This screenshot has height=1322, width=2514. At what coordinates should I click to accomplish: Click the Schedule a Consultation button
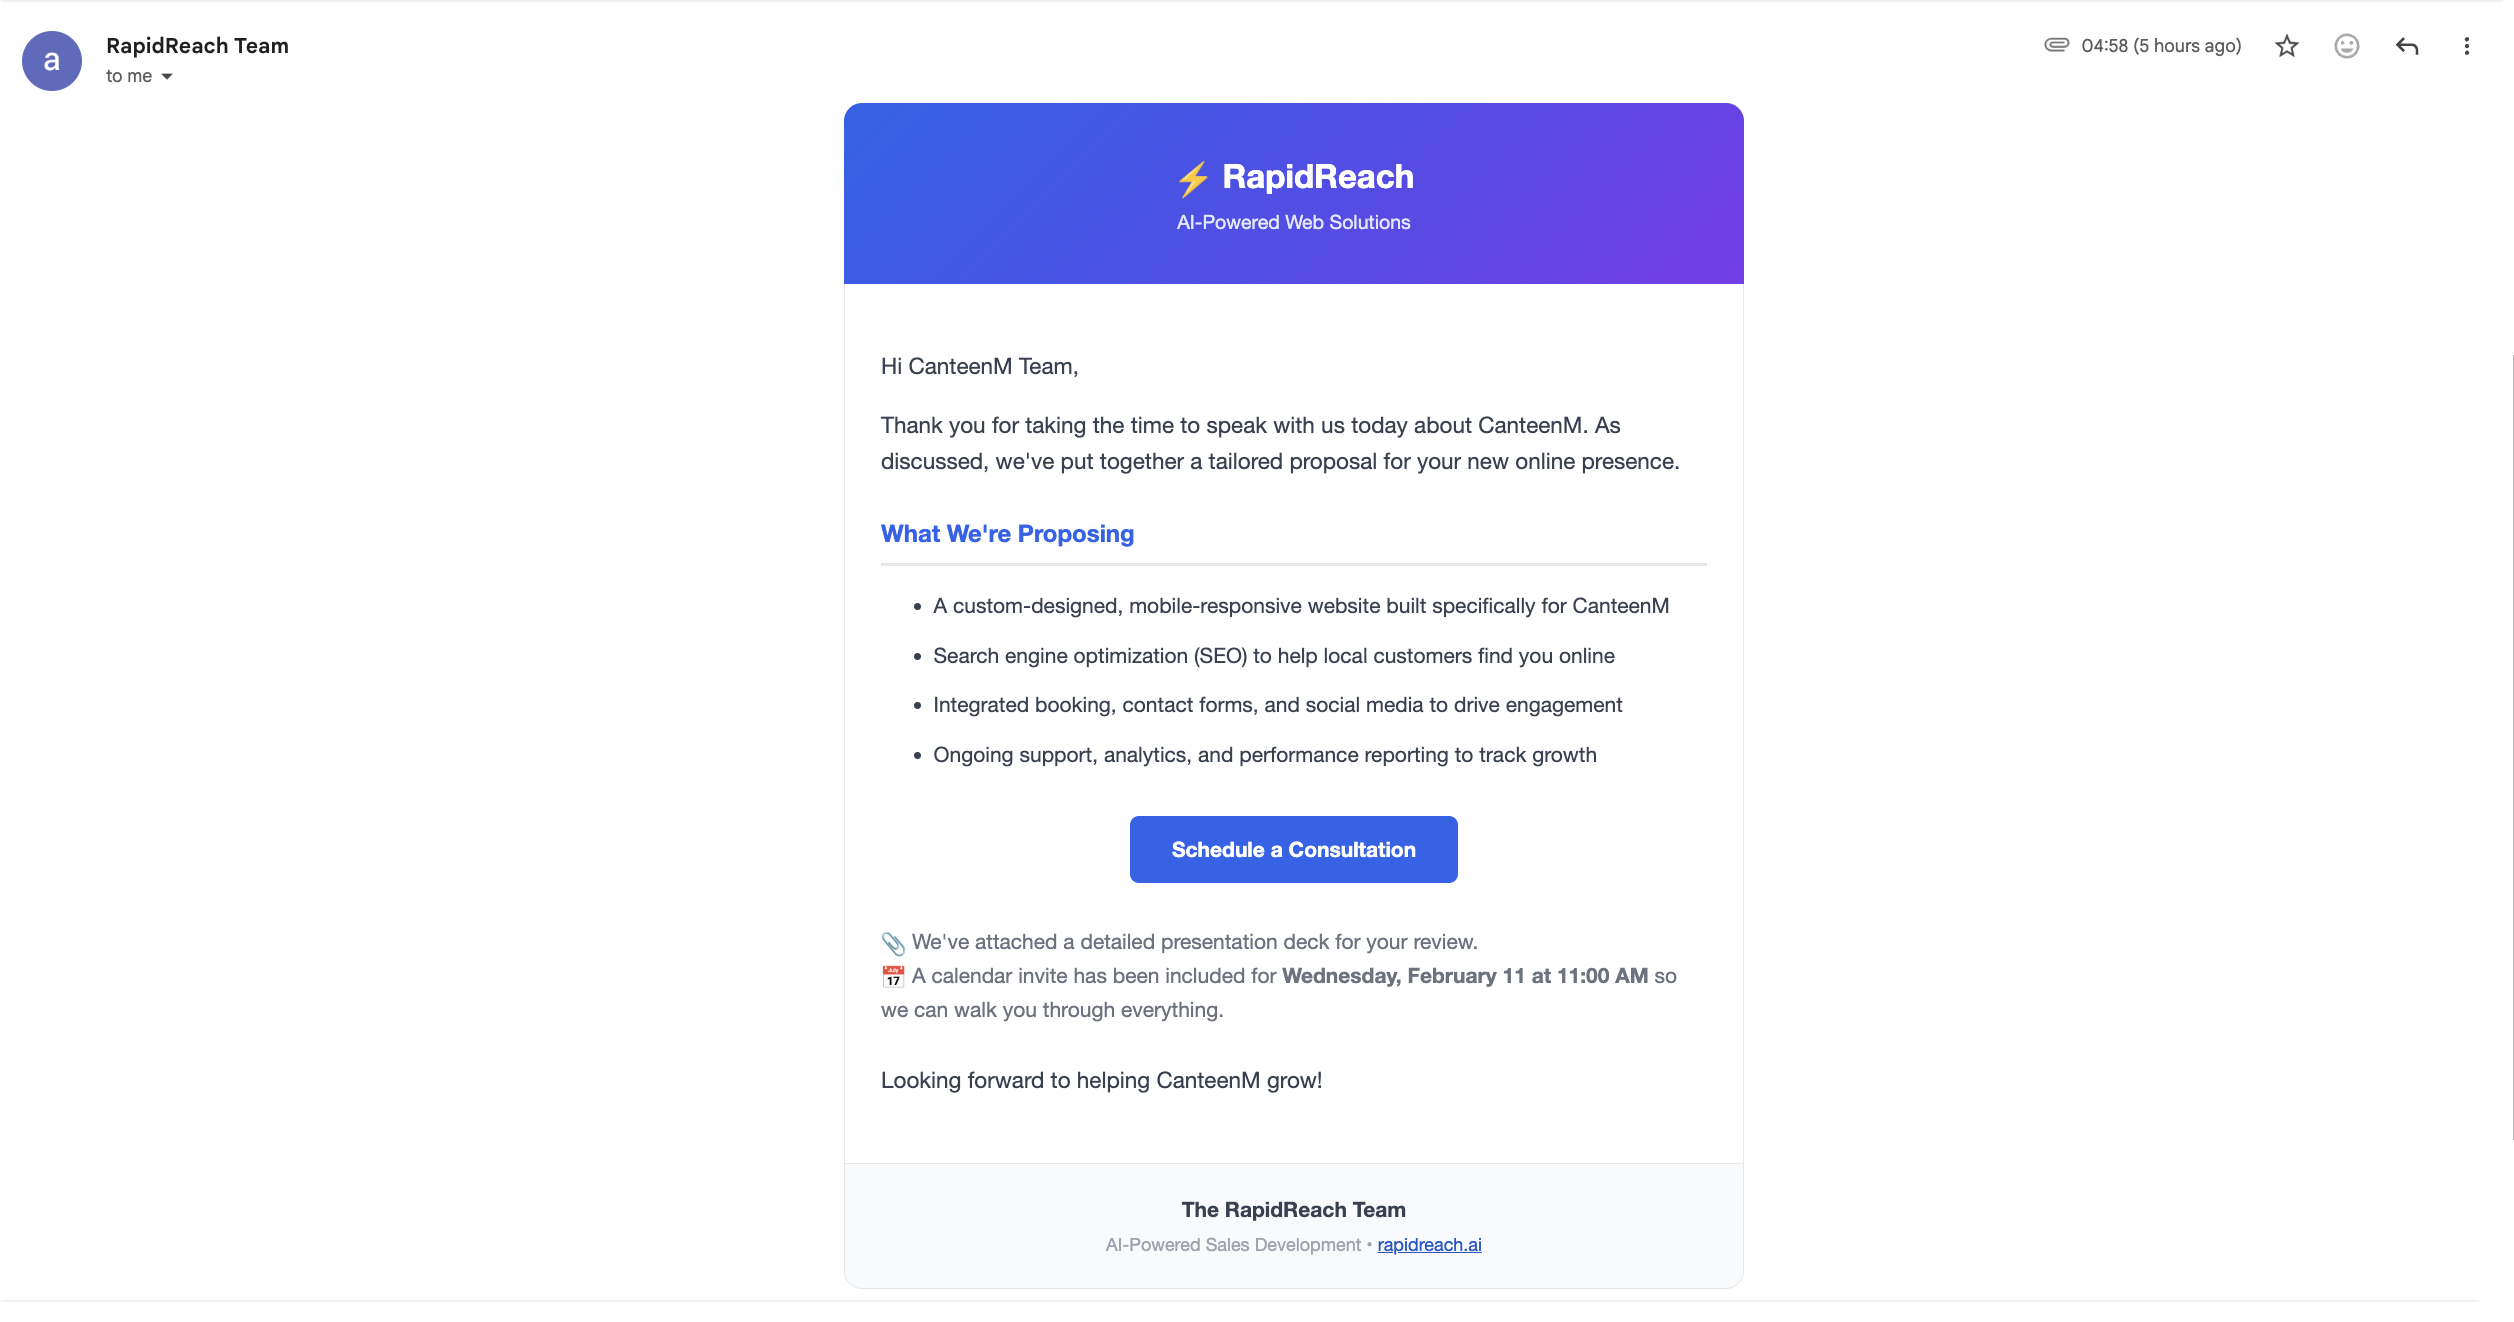(1293, 849)
